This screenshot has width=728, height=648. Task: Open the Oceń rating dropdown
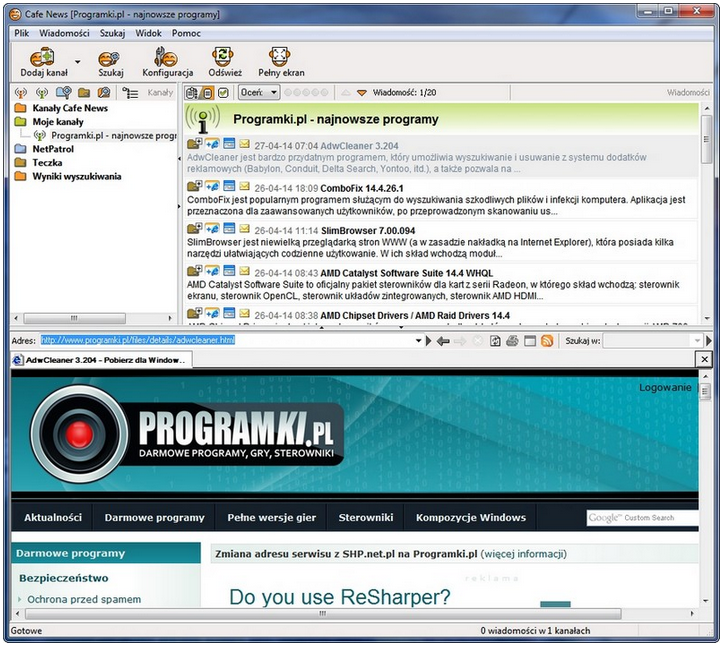coord(259,92)
